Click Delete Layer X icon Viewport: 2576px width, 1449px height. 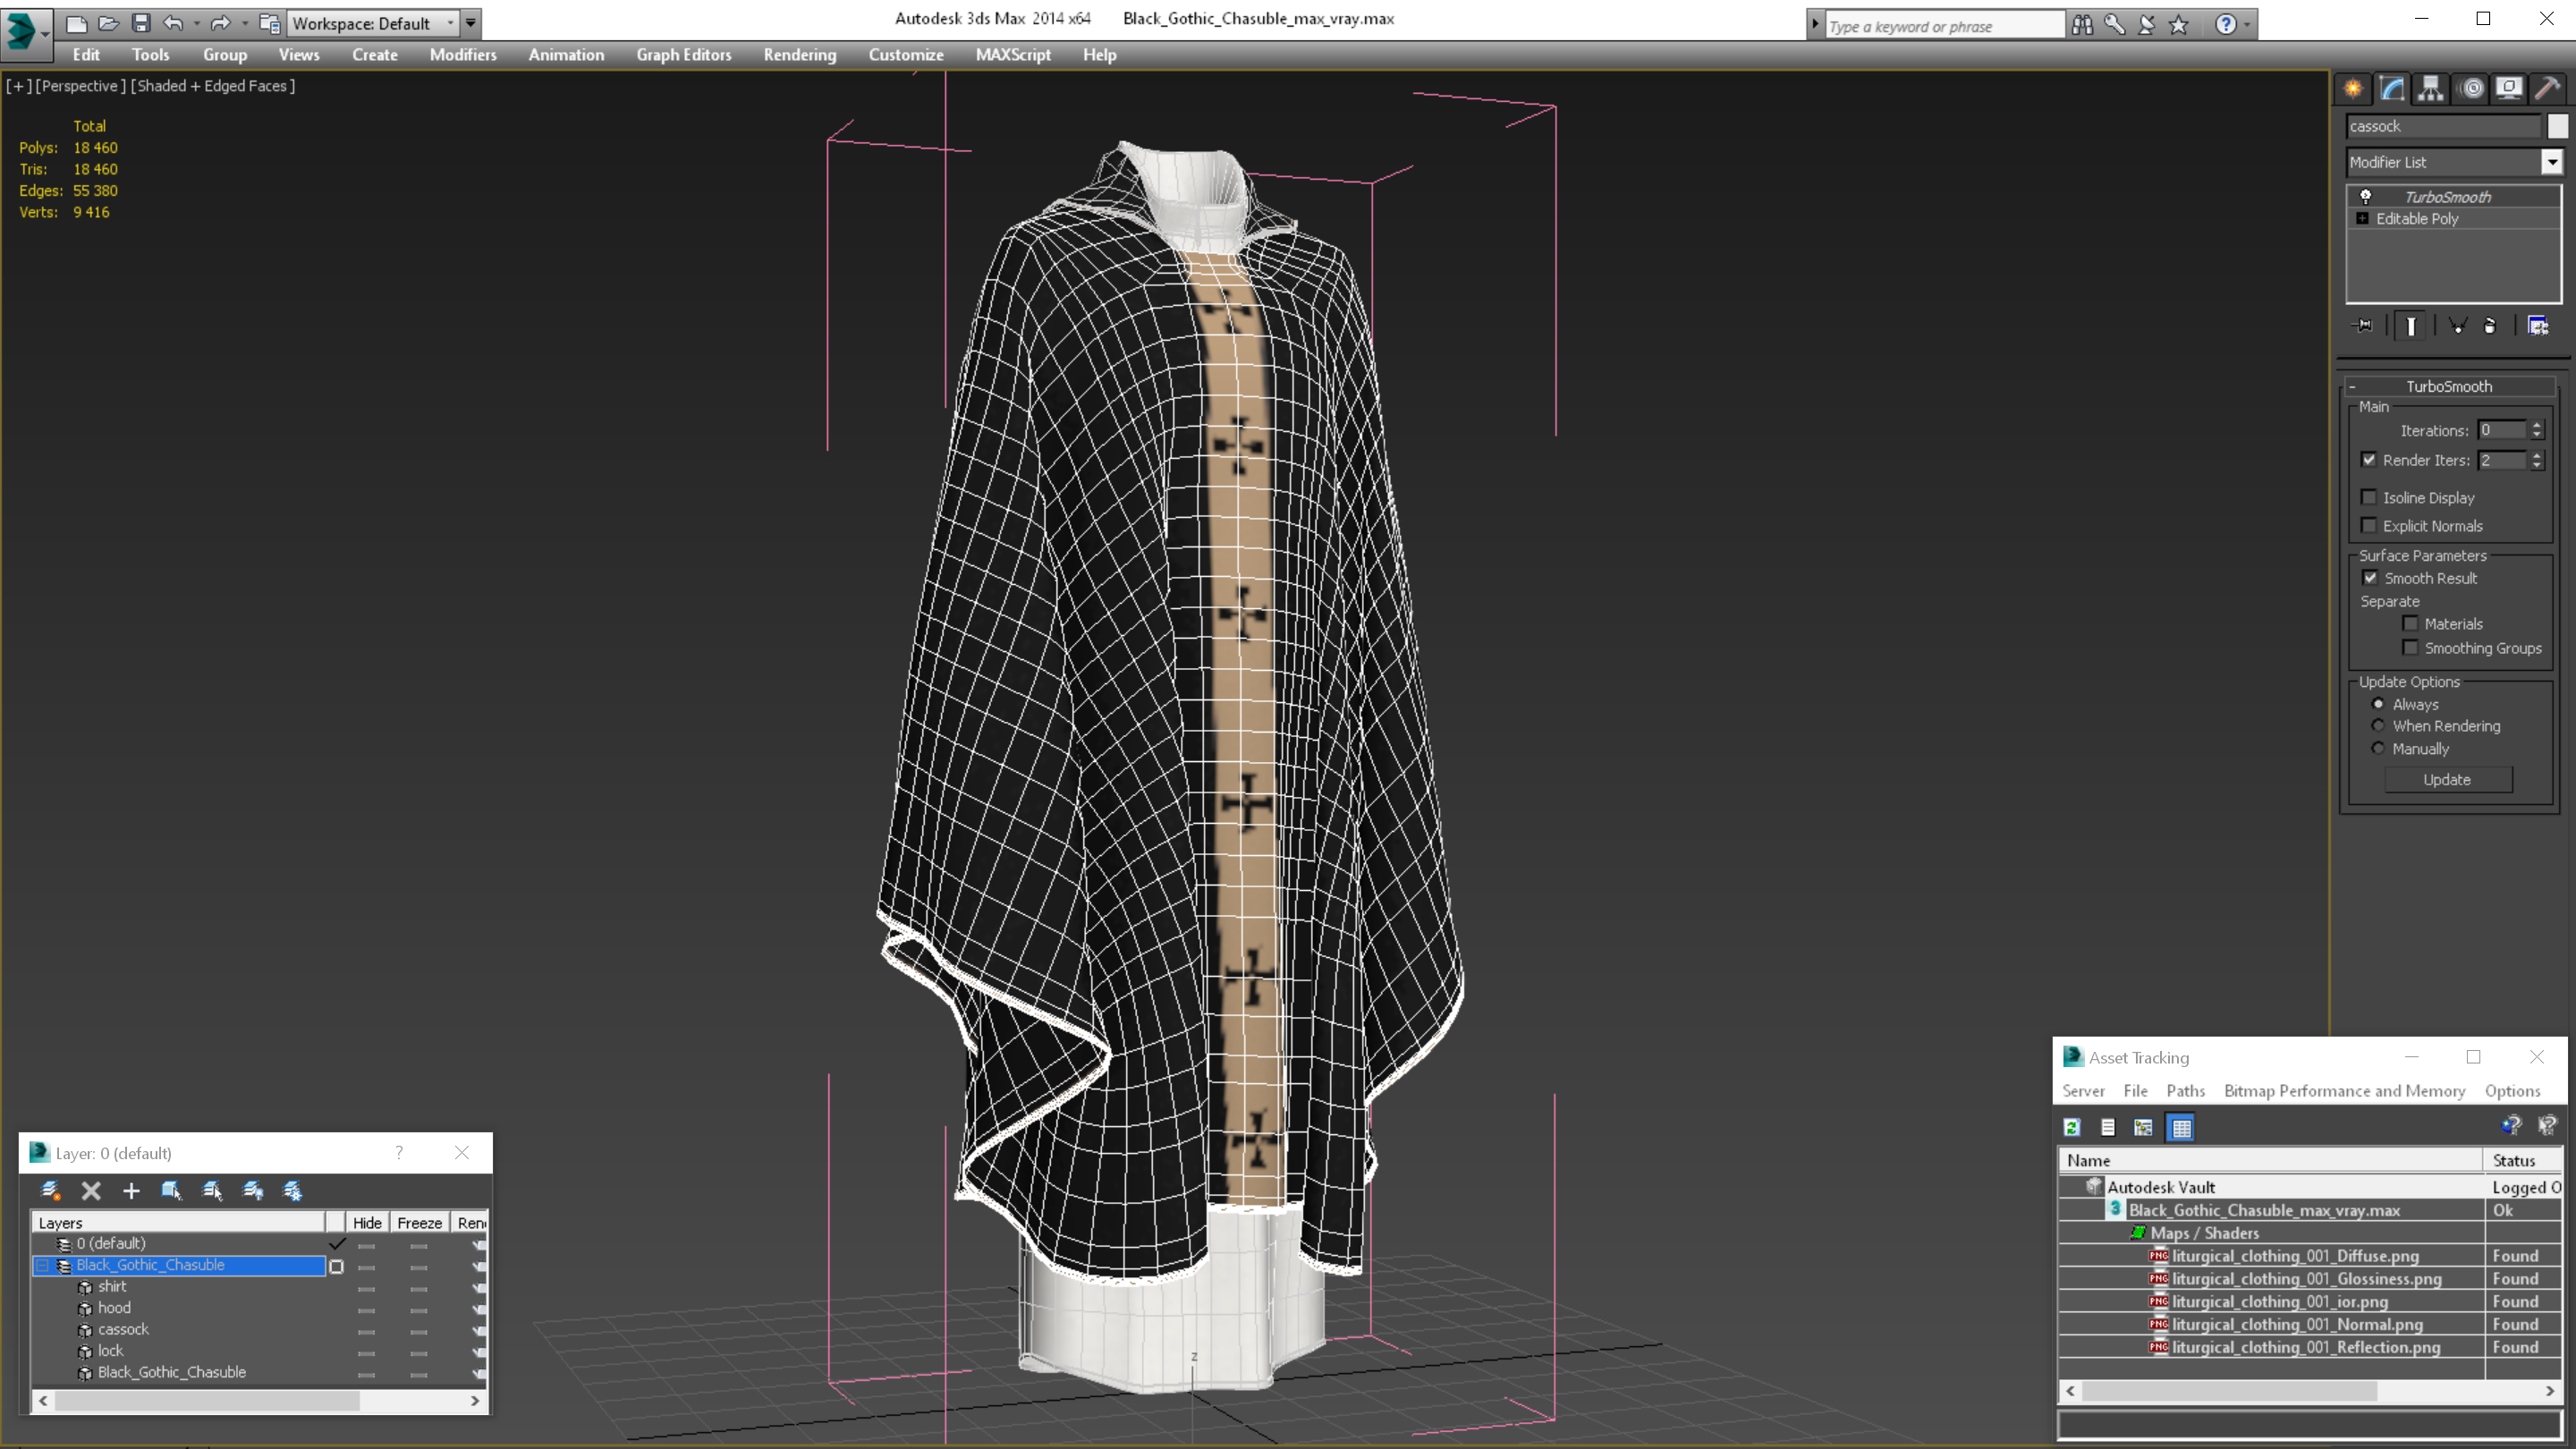(x=91, y=1190)
